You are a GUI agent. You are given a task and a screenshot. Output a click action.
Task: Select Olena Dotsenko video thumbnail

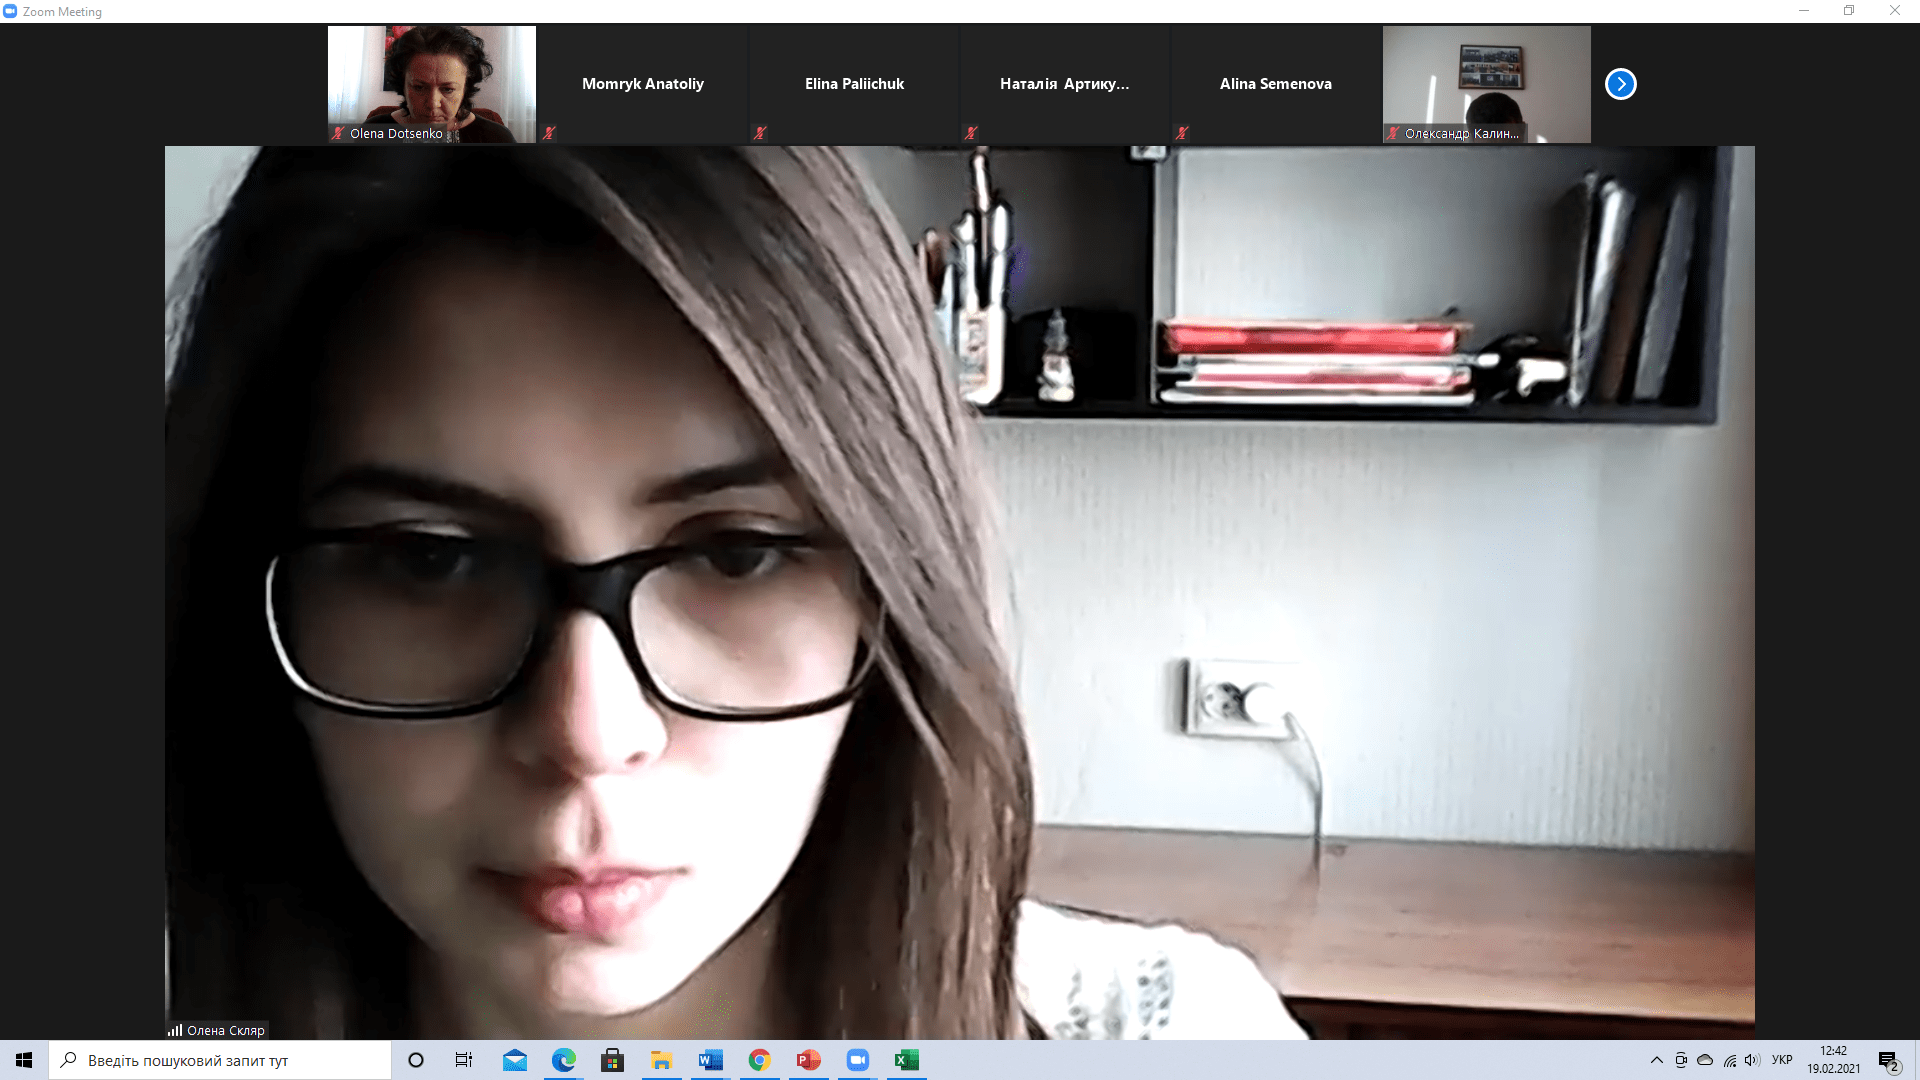click(432, 84)
